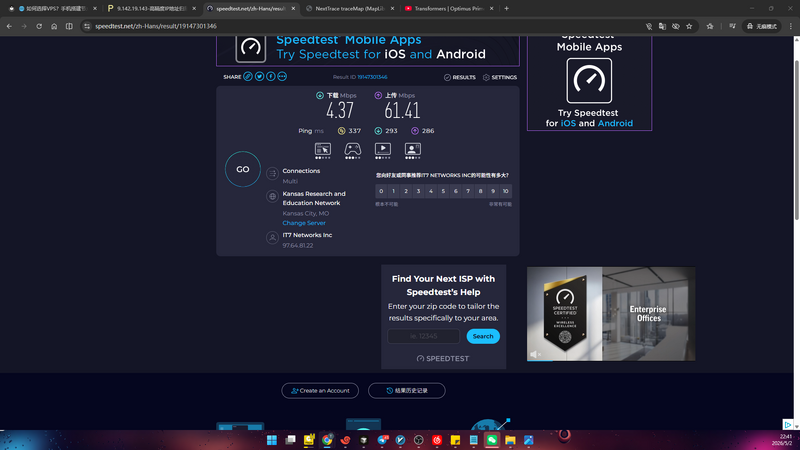Click the AdChoices icon

tap(788, 424)
